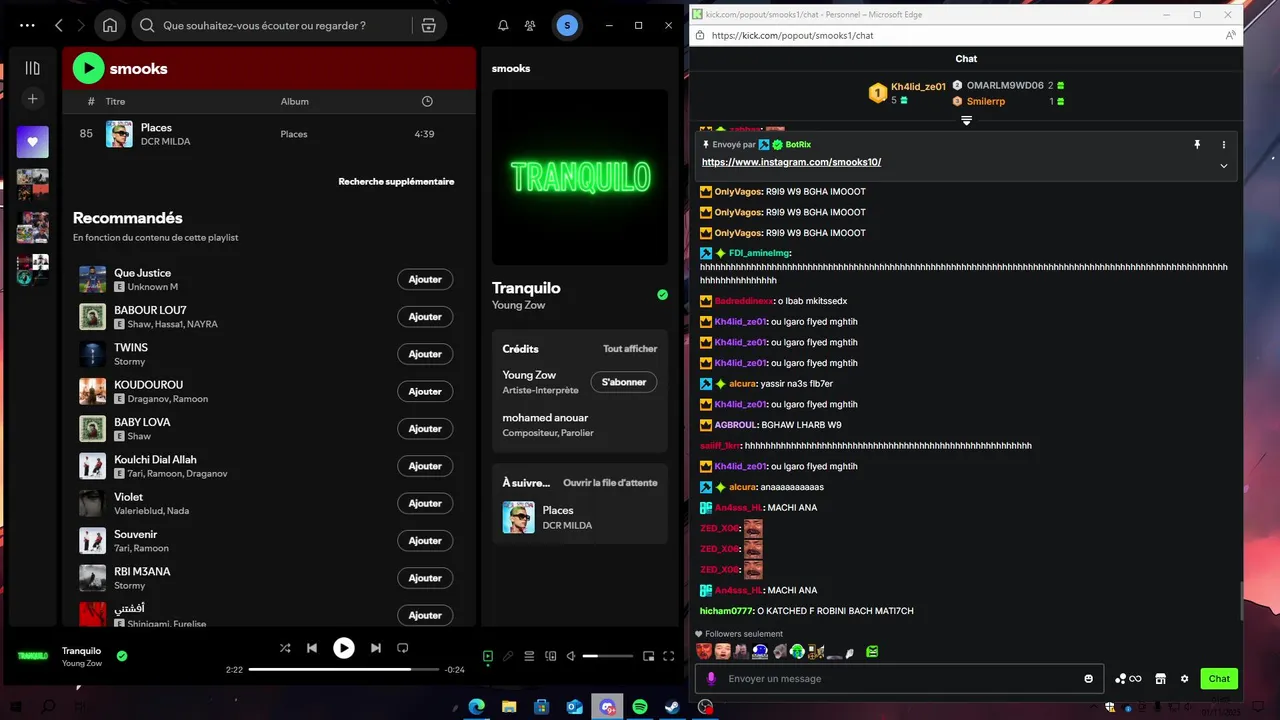Viewport: 1280px width, 720px height.
Task: Toggle saved checkmark in bottom player bar
Action: point(122,656)
